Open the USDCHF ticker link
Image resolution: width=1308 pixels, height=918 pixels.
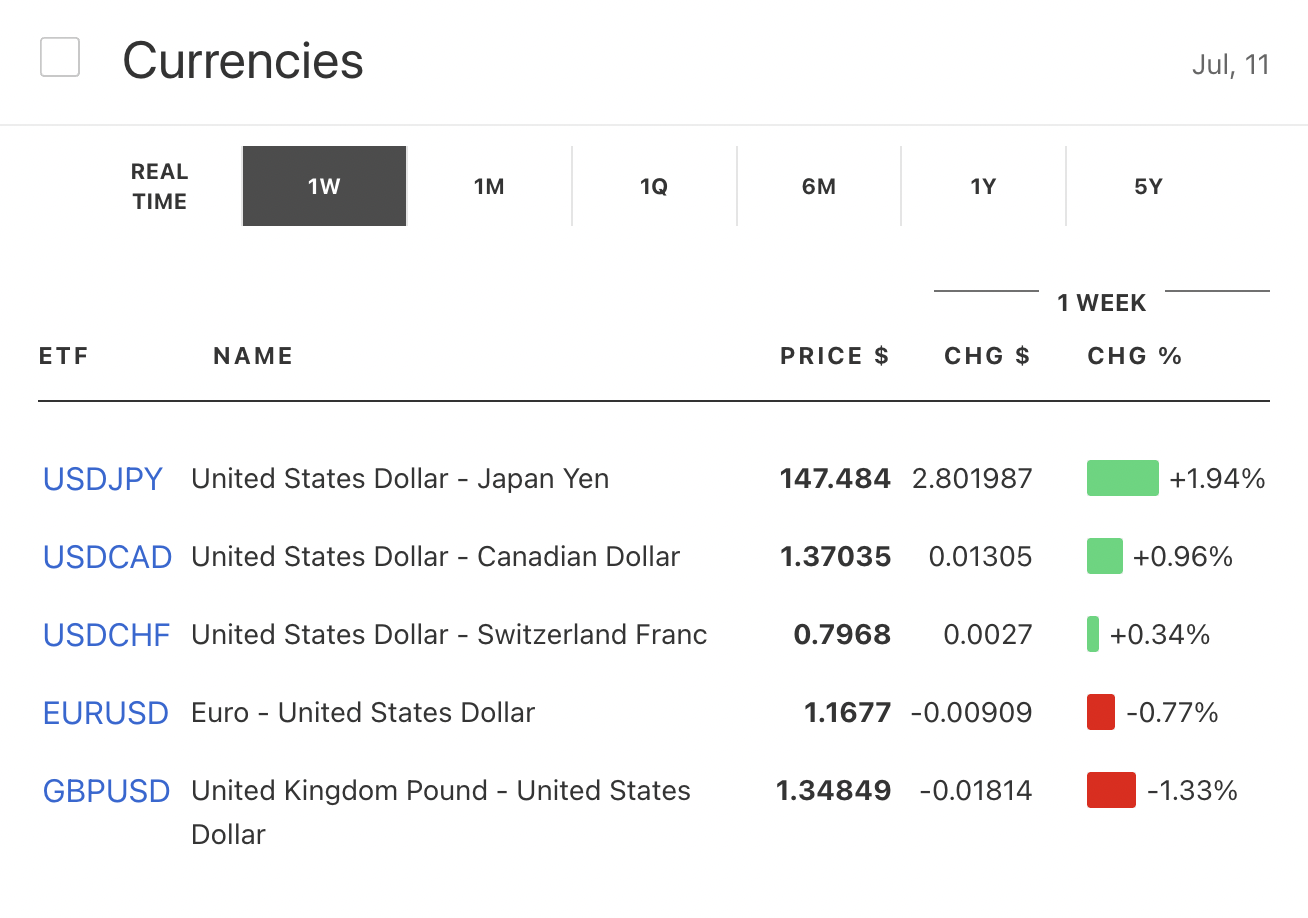pyautogui.click(x=107, y=635)
